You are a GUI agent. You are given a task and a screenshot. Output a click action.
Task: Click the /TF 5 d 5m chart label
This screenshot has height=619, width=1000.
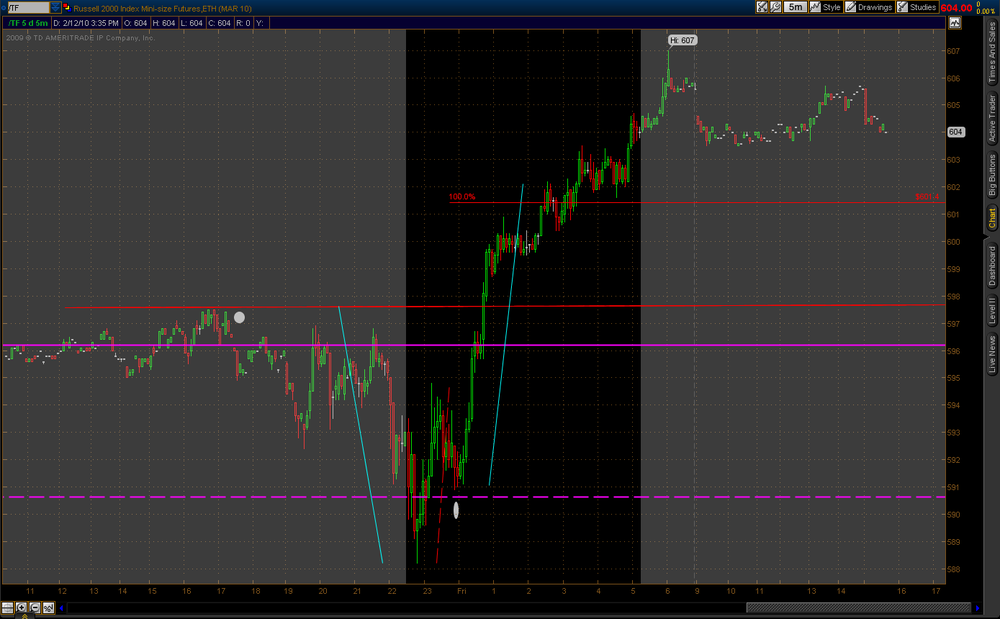(x=27, y=23)
